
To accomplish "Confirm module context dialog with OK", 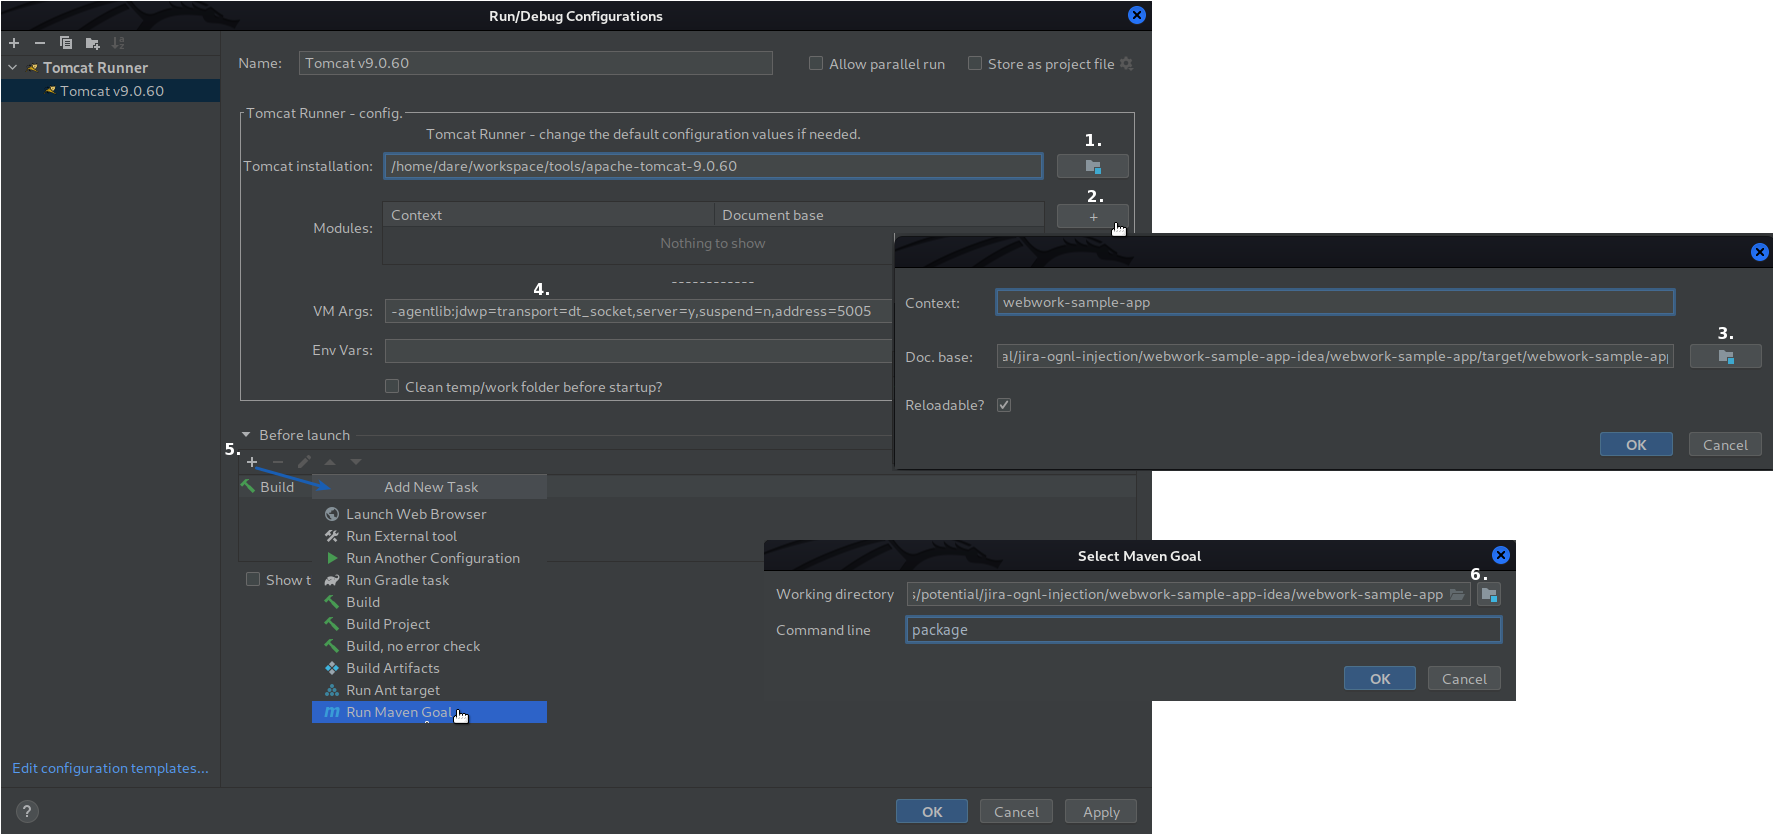I will [x=1636, y=445].
